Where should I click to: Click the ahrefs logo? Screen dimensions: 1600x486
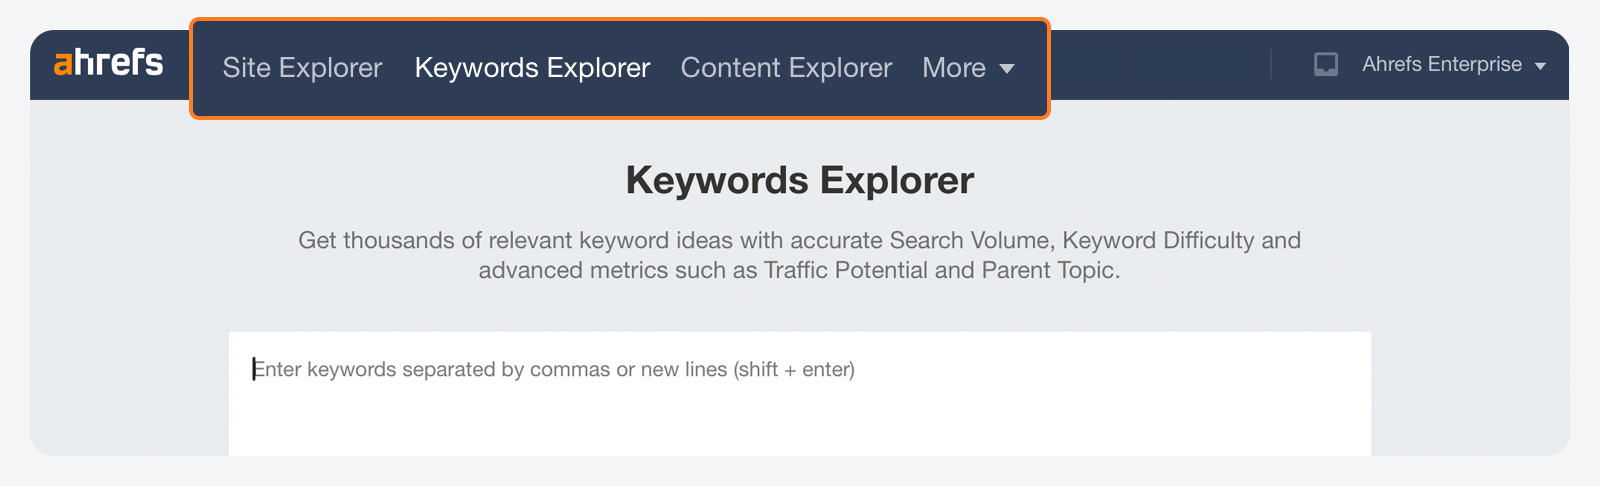108,63
